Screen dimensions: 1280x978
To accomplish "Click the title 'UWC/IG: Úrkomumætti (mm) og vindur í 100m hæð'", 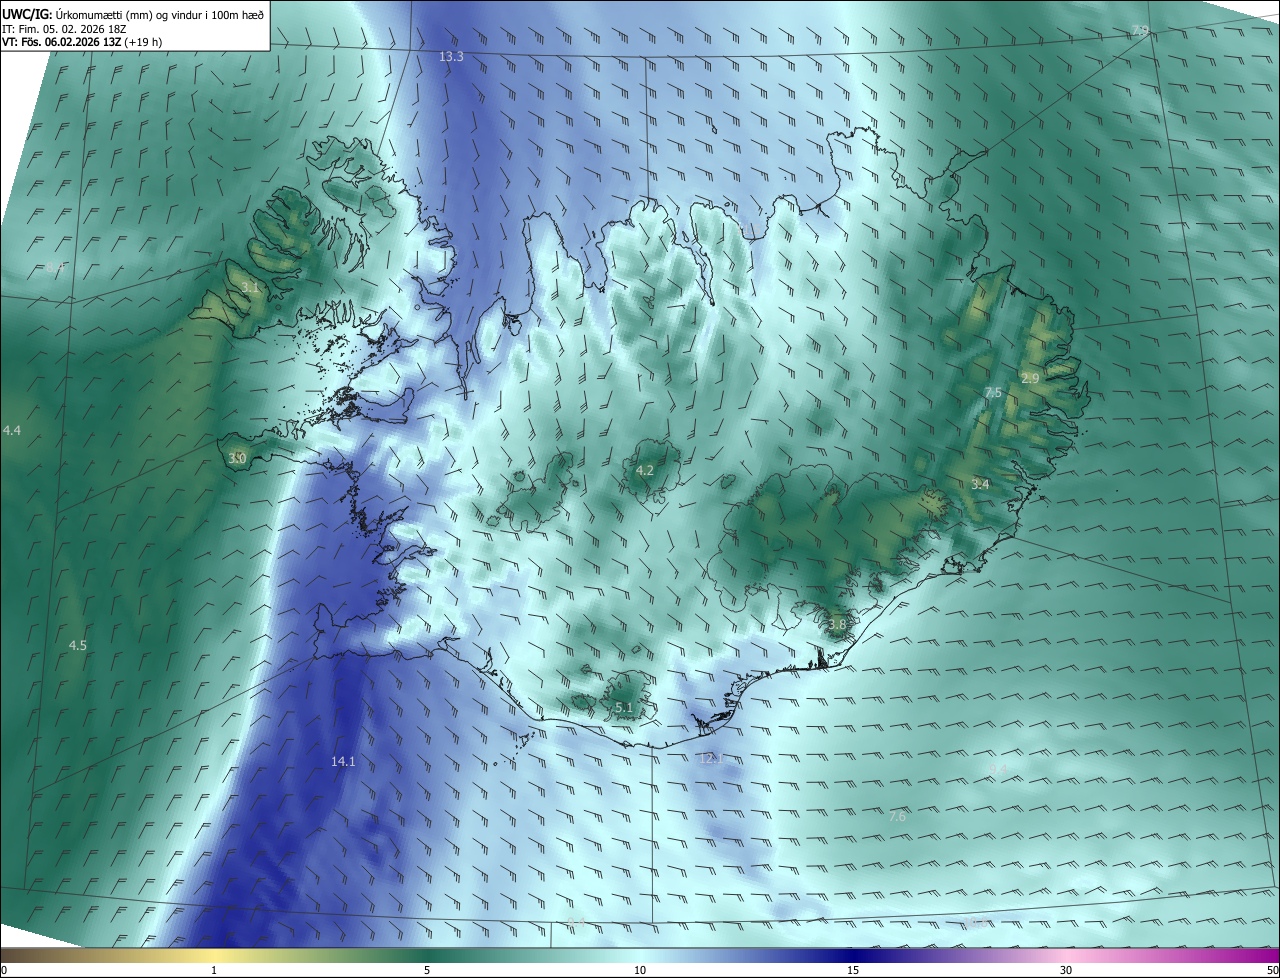I will (133, 13).
